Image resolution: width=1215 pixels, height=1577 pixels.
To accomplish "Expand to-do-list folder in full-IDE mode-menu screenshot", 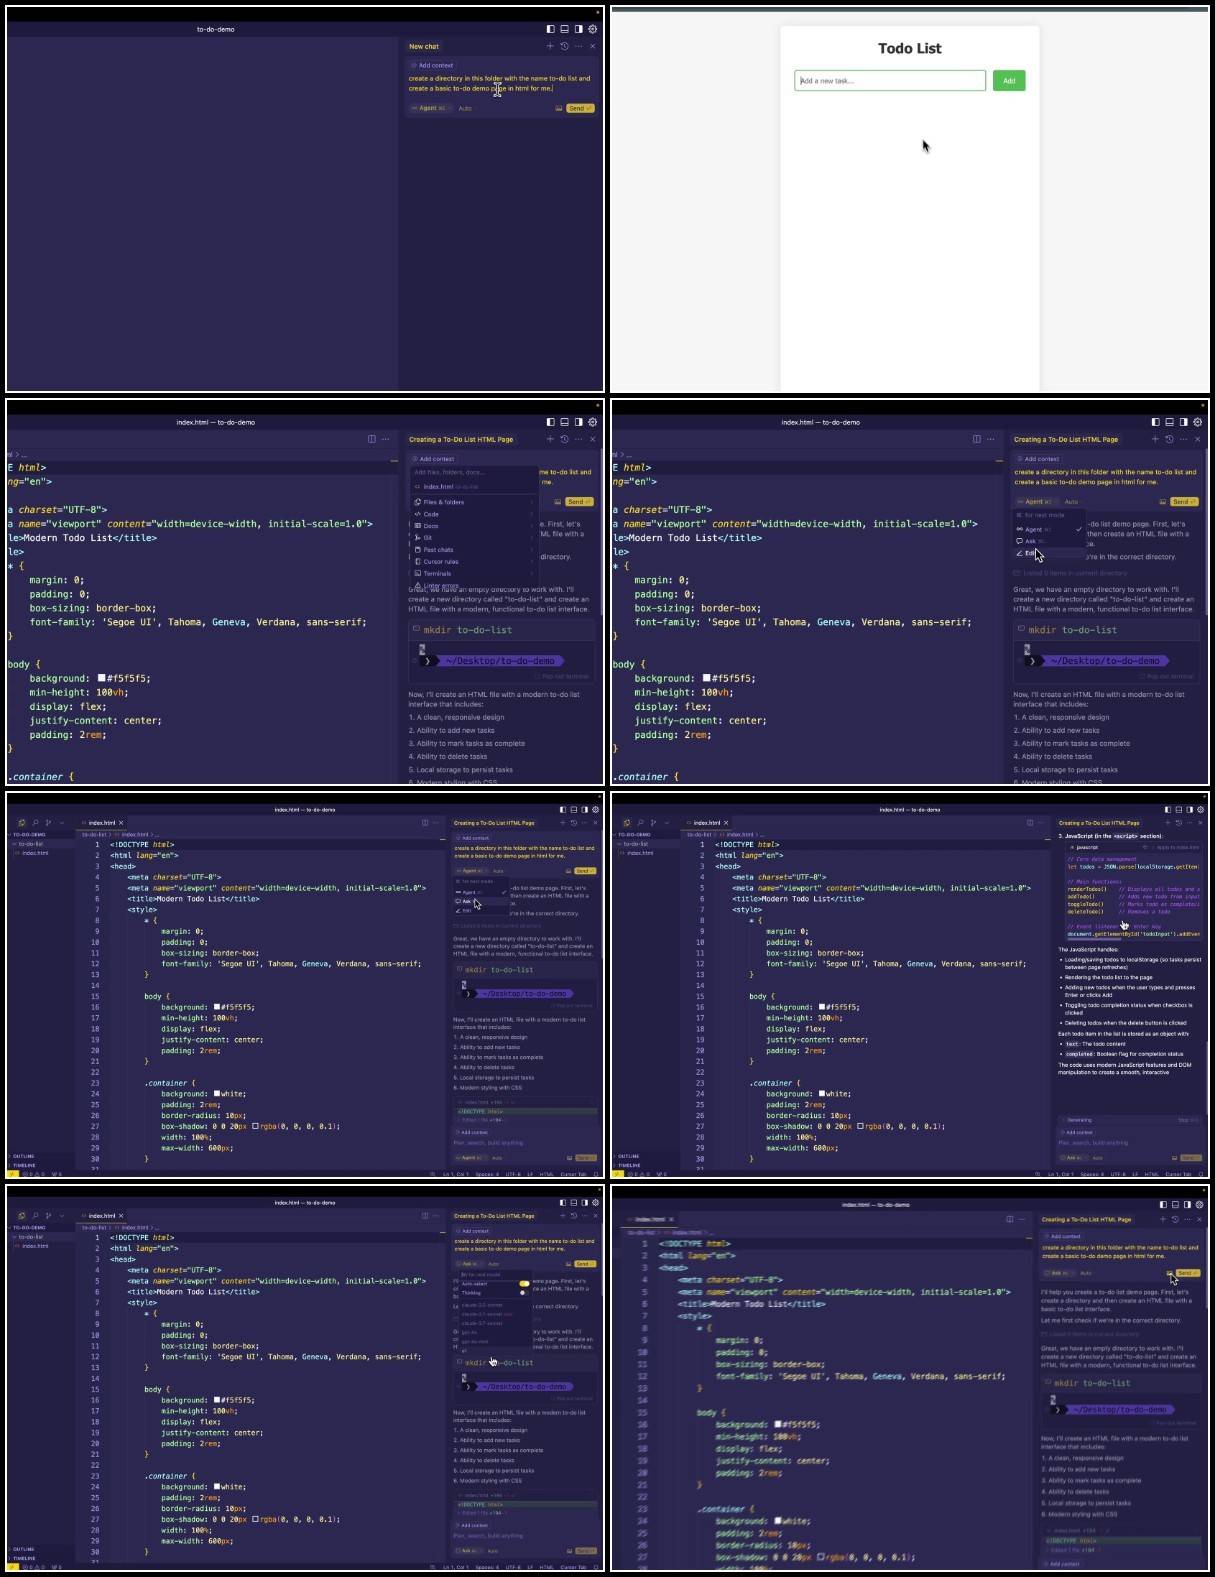I will pos(40,844).
